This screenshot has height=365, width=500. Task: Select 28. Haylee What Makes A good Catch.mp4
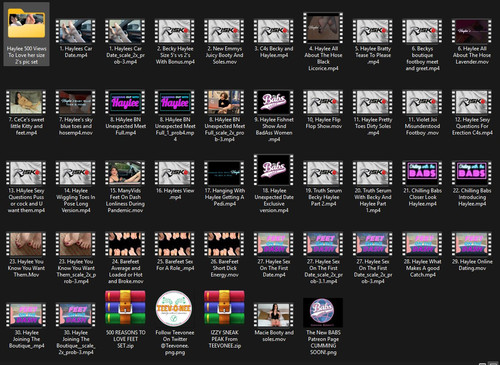[422, 244]
